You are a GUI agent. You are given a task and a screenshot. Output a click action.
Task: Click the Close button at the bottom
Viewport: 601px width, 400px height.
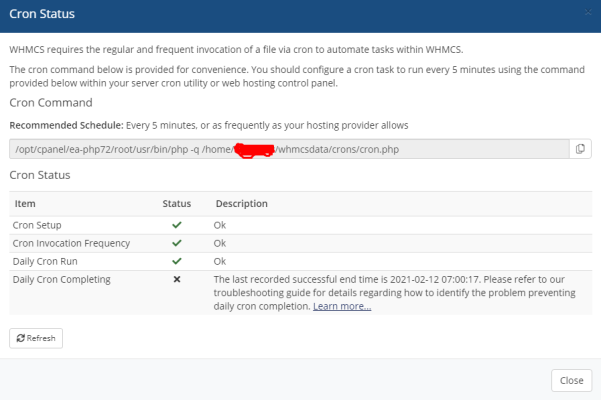coord(571,380)
